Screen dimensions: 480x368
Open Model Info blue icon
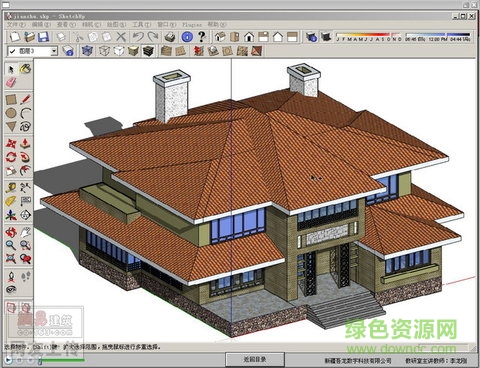(187, 37)
